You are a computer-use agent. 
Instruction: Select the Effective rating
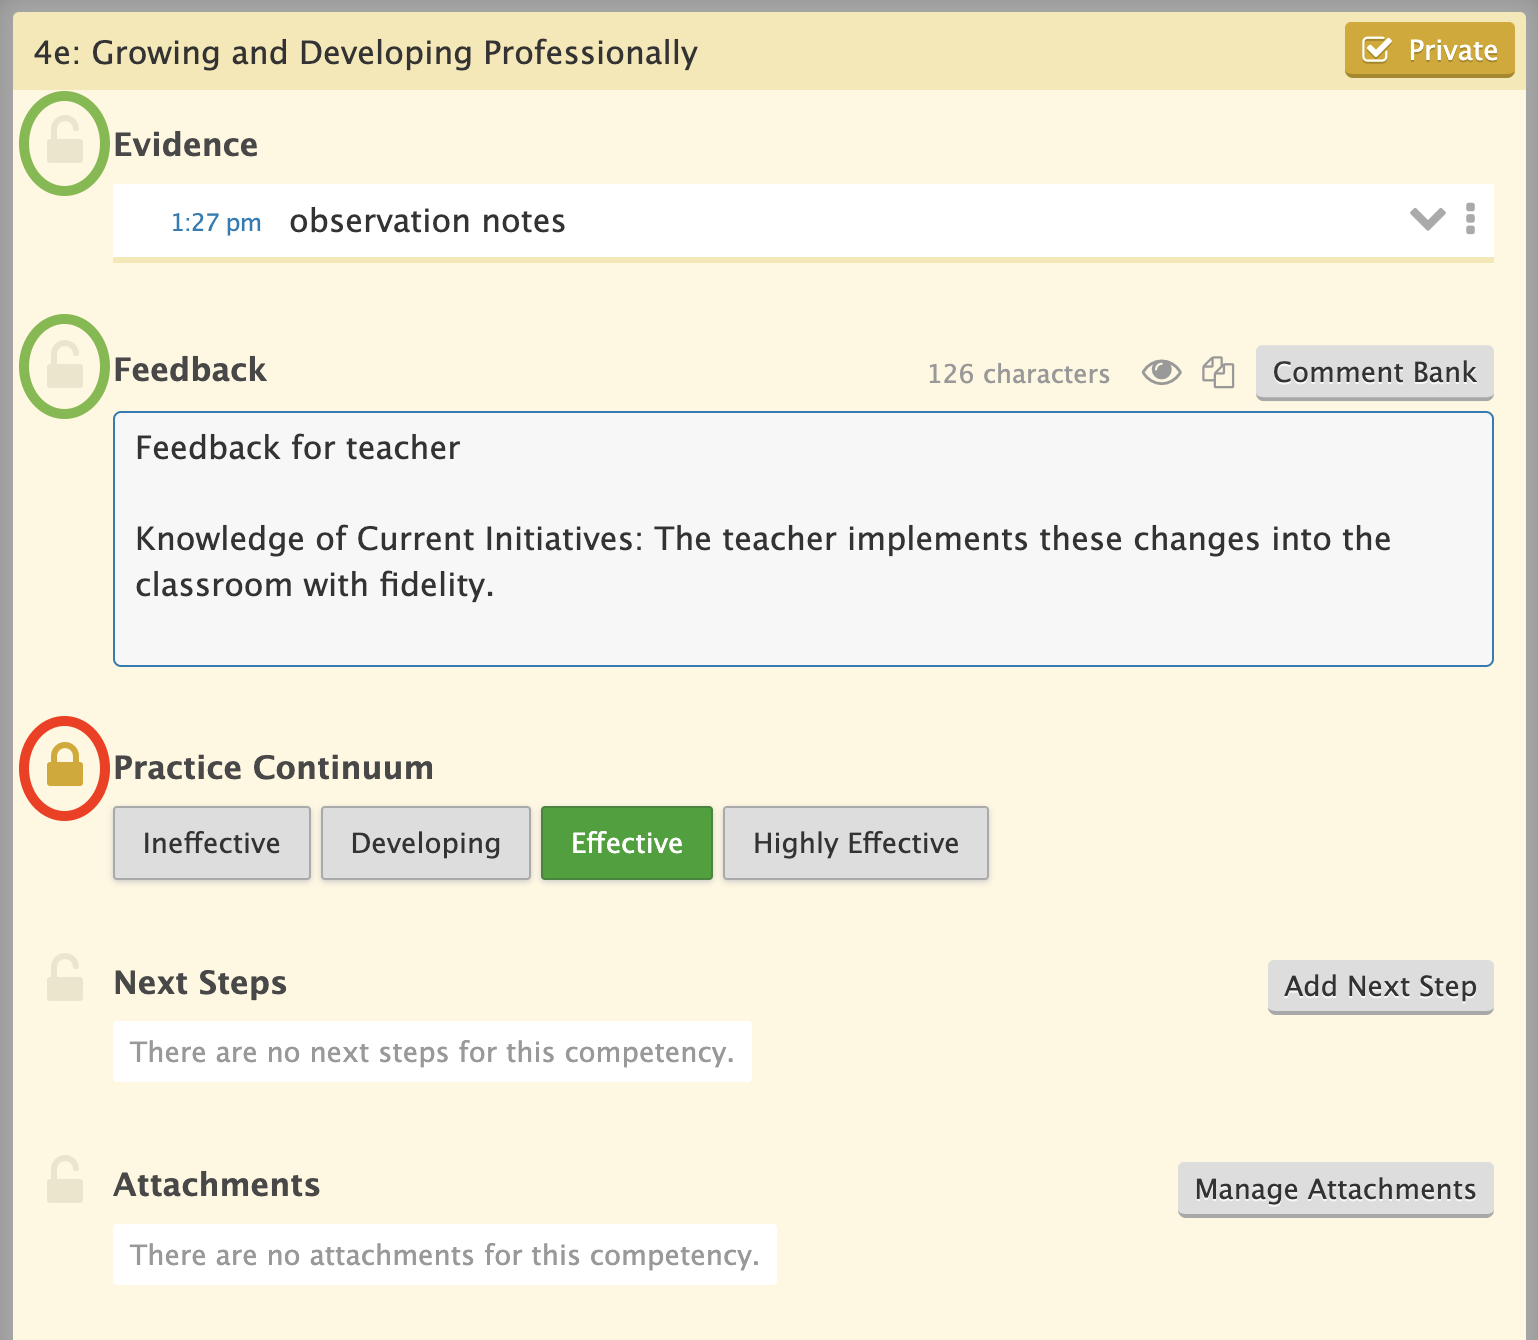tap(627, 843)
